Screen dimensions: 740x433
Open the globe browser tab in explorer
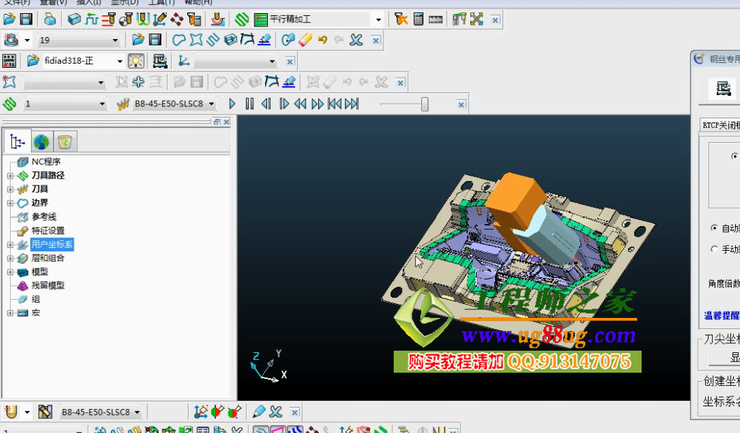click(x=41, y=142)
